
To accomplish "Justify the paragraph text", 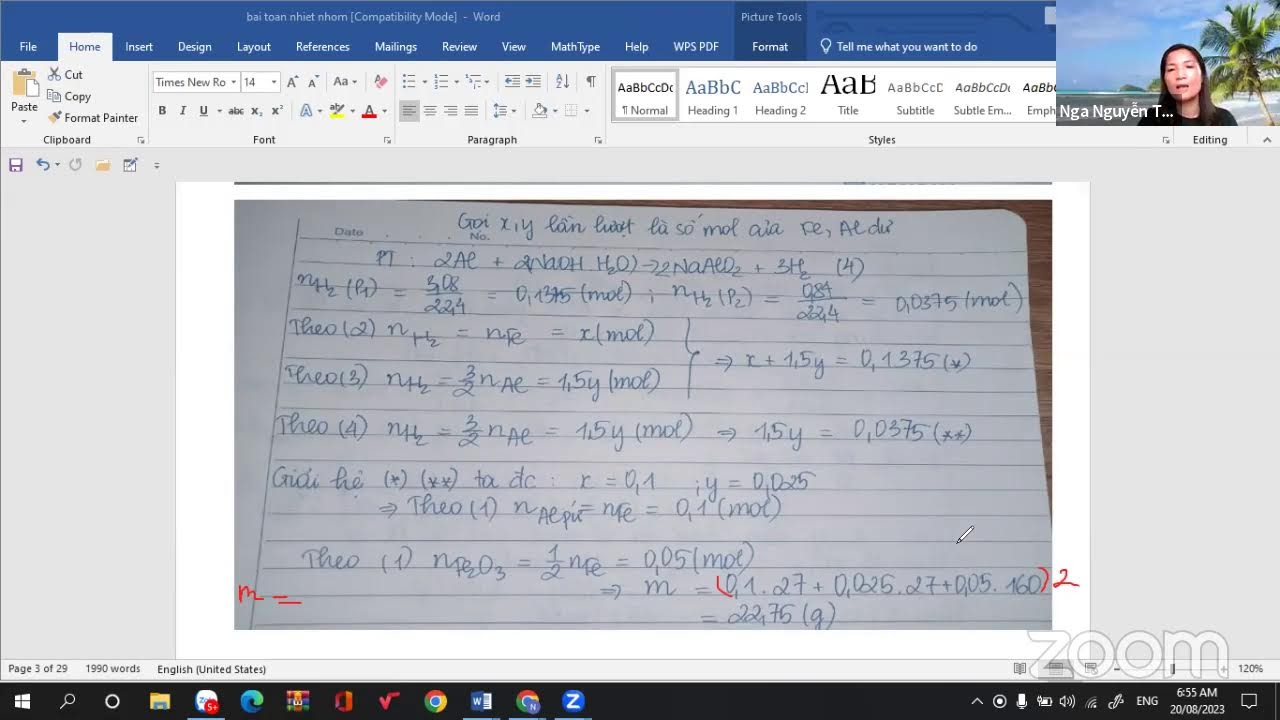I will 471,111.
